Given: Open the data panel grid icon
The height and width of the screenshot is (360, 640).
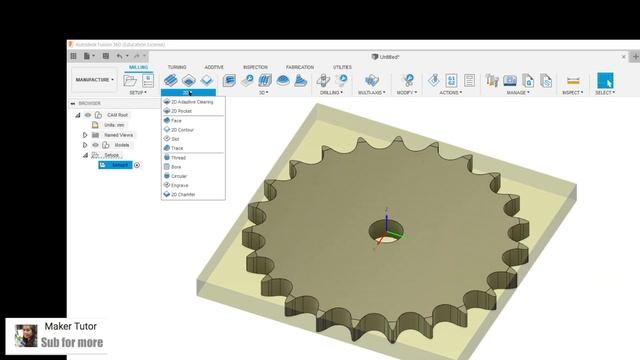Looking at the screenshot, I should point(73,56).
